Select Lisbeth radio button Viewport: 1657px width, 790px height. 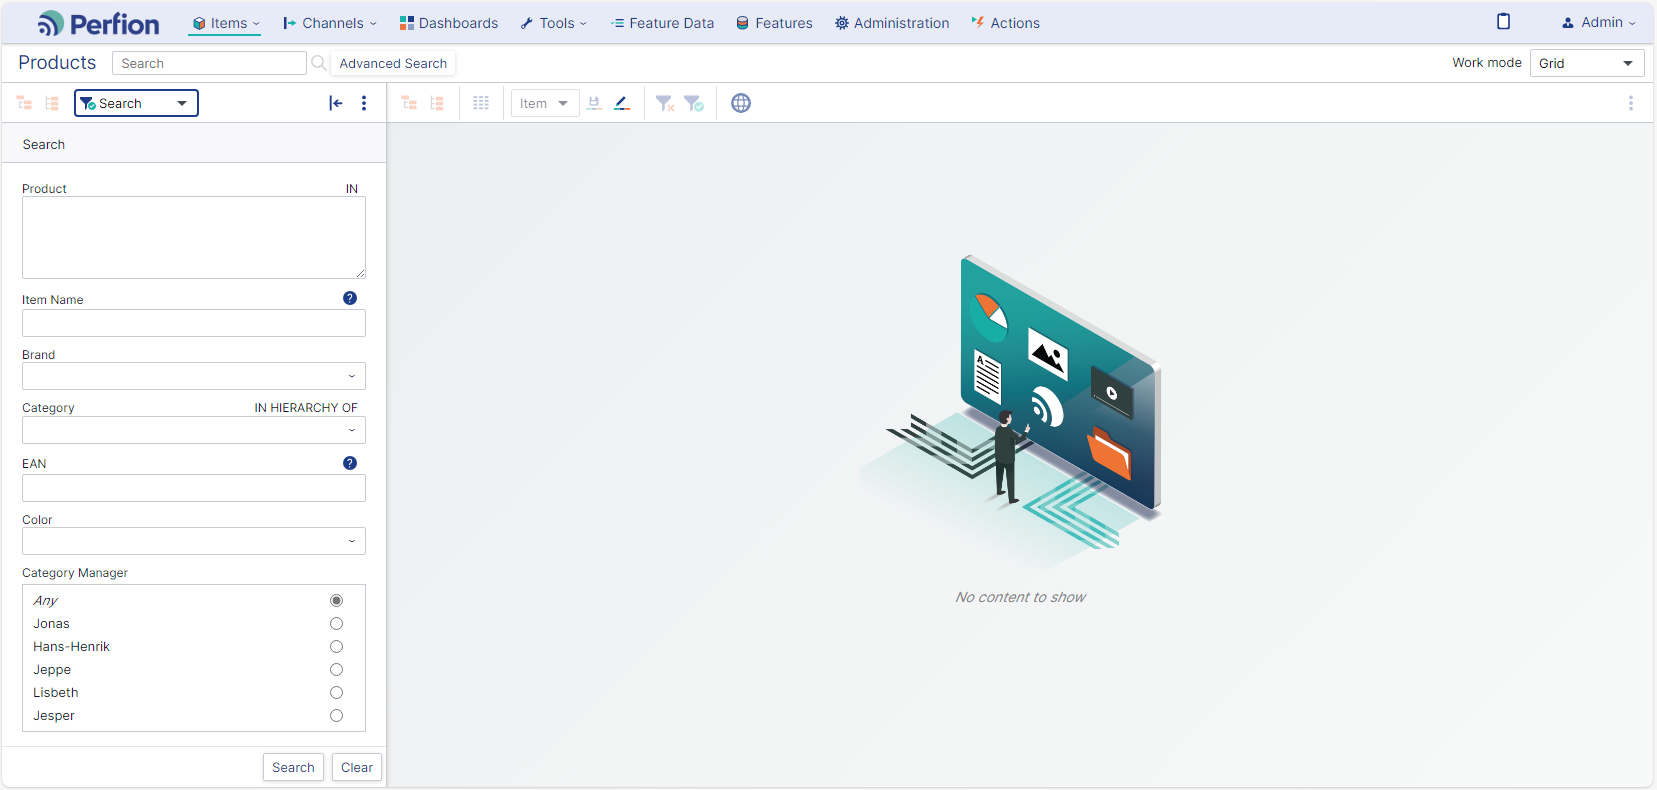coord(337,693)
